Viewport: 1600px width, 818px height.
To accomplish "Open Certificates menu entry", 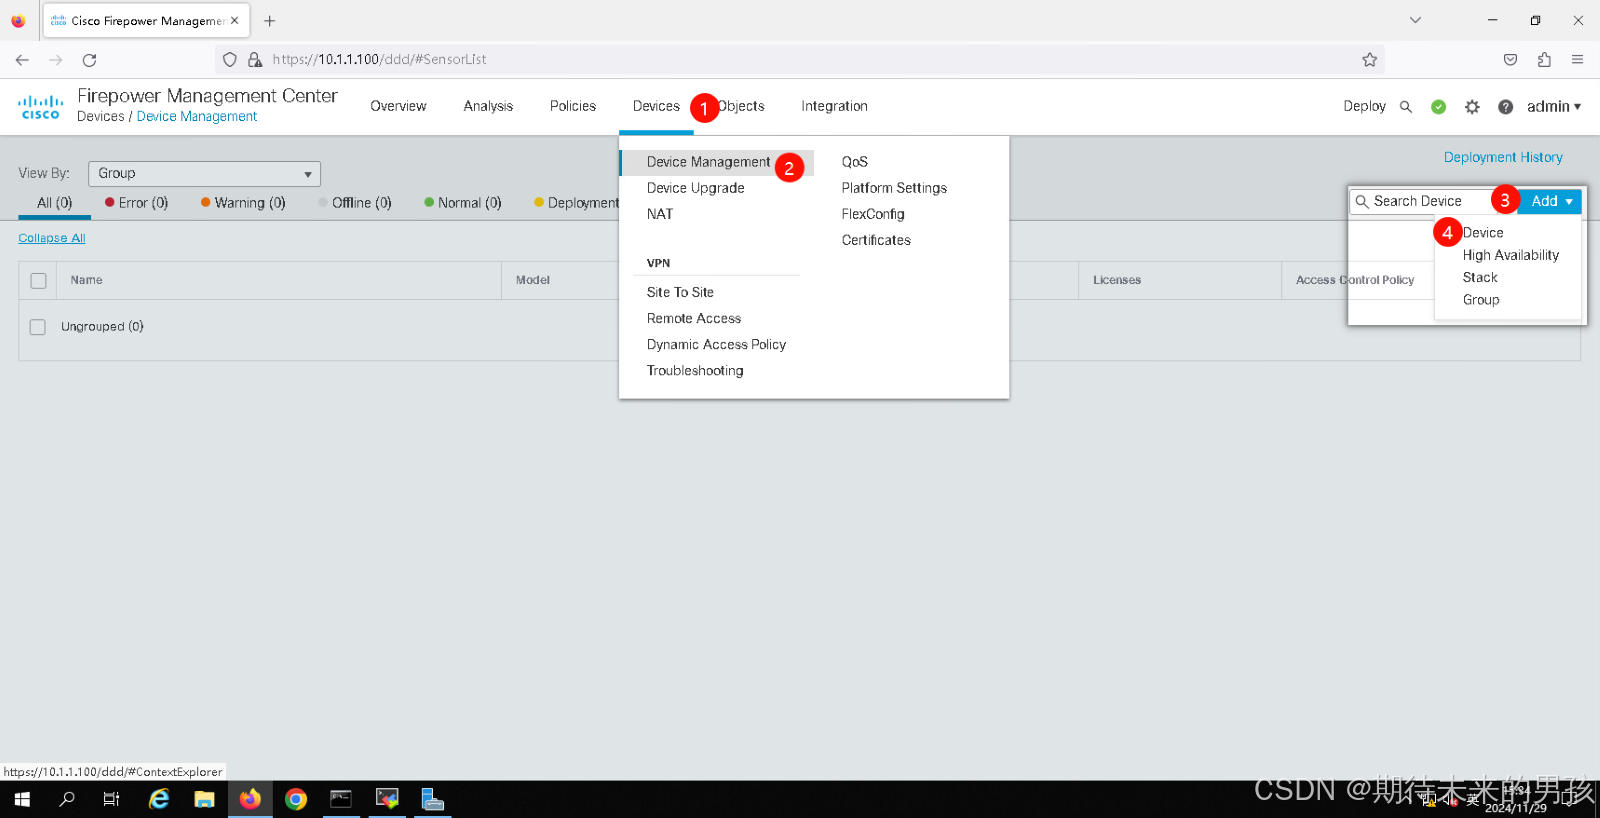I will click(x=876, y=240).
